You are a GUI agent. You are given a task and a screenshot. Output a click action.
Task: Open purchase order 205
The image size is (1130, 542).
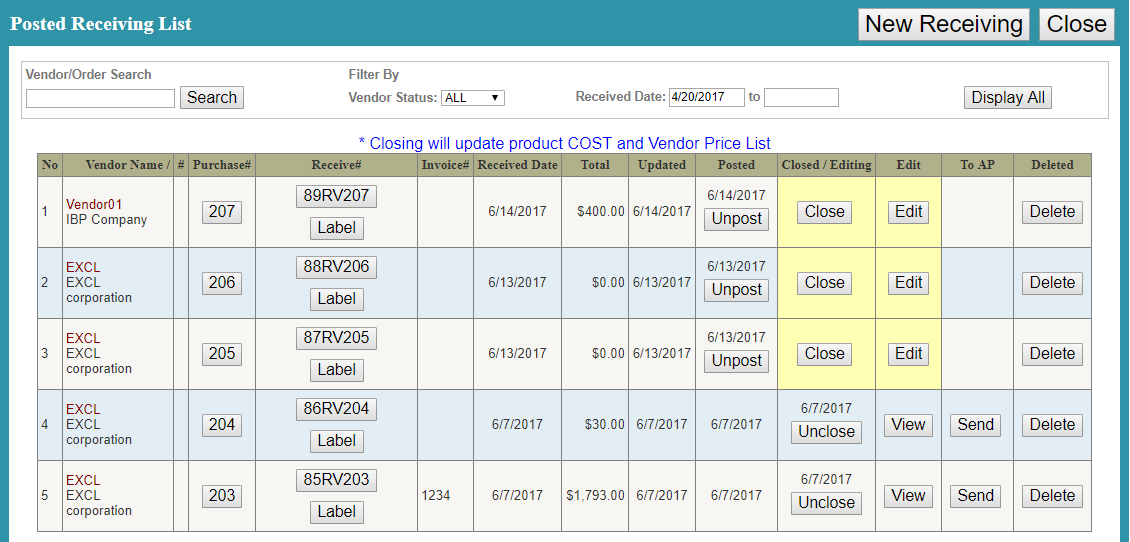click(222, 354)
